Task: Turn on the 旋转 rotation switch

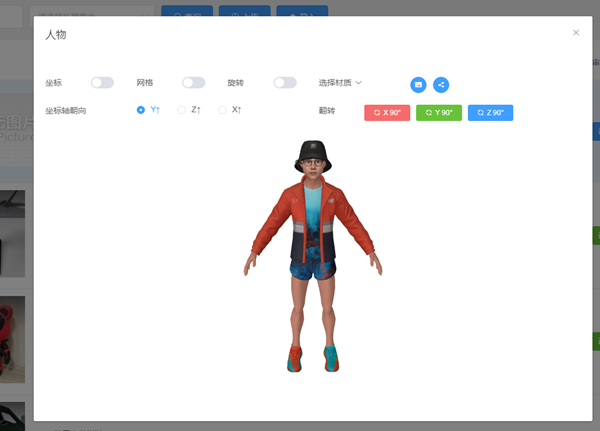Action: point(284,83)
